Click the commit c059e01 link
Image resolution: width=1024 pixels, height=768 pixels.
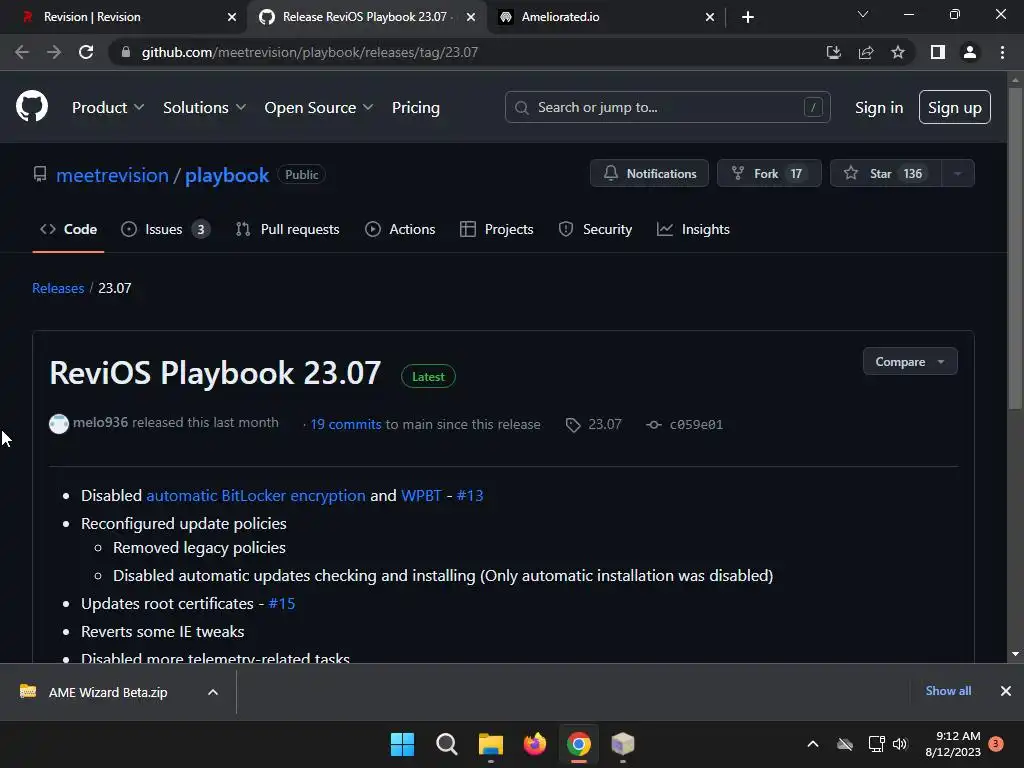[x=696, y=424]
